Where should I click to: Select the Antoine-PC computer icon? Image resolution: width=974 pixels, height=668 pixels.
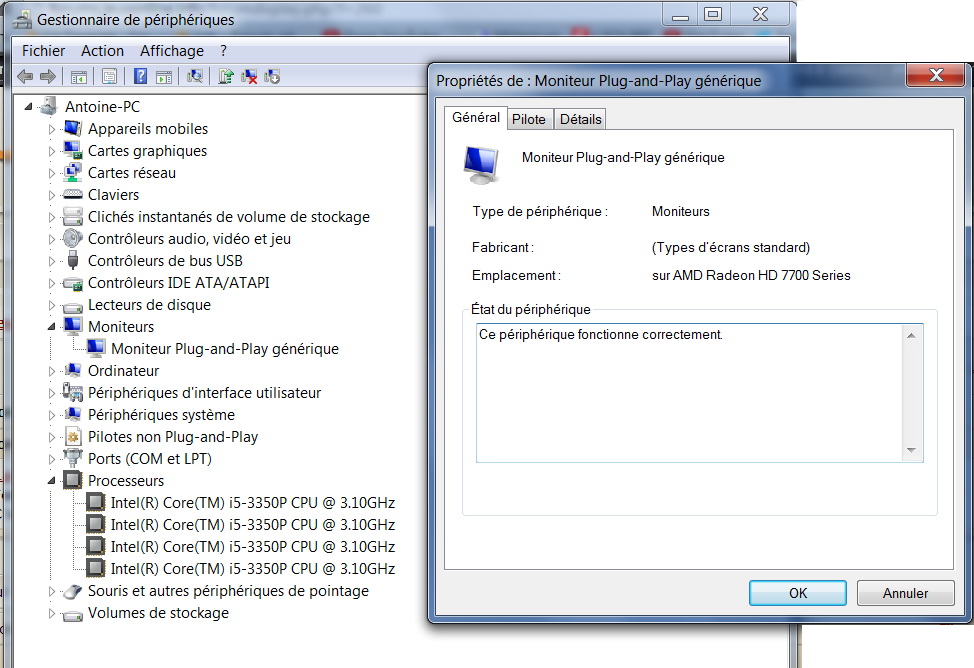48,106
